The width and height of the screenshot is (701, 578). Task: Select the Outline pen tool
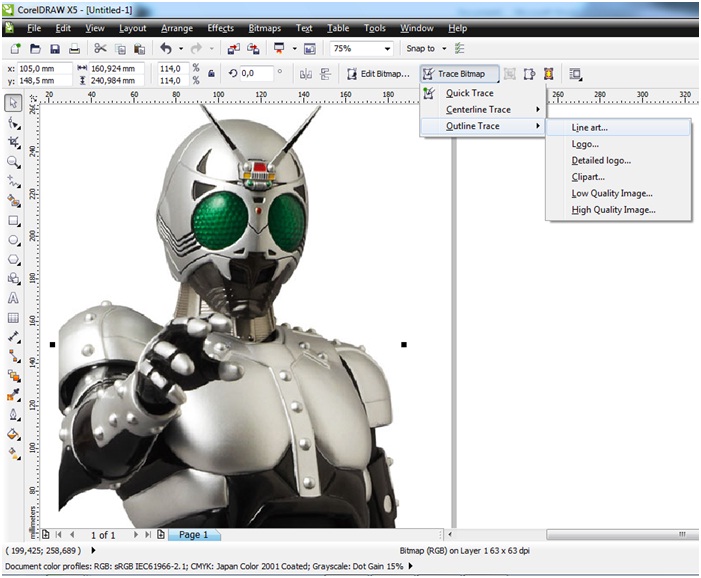click(13, 415)
